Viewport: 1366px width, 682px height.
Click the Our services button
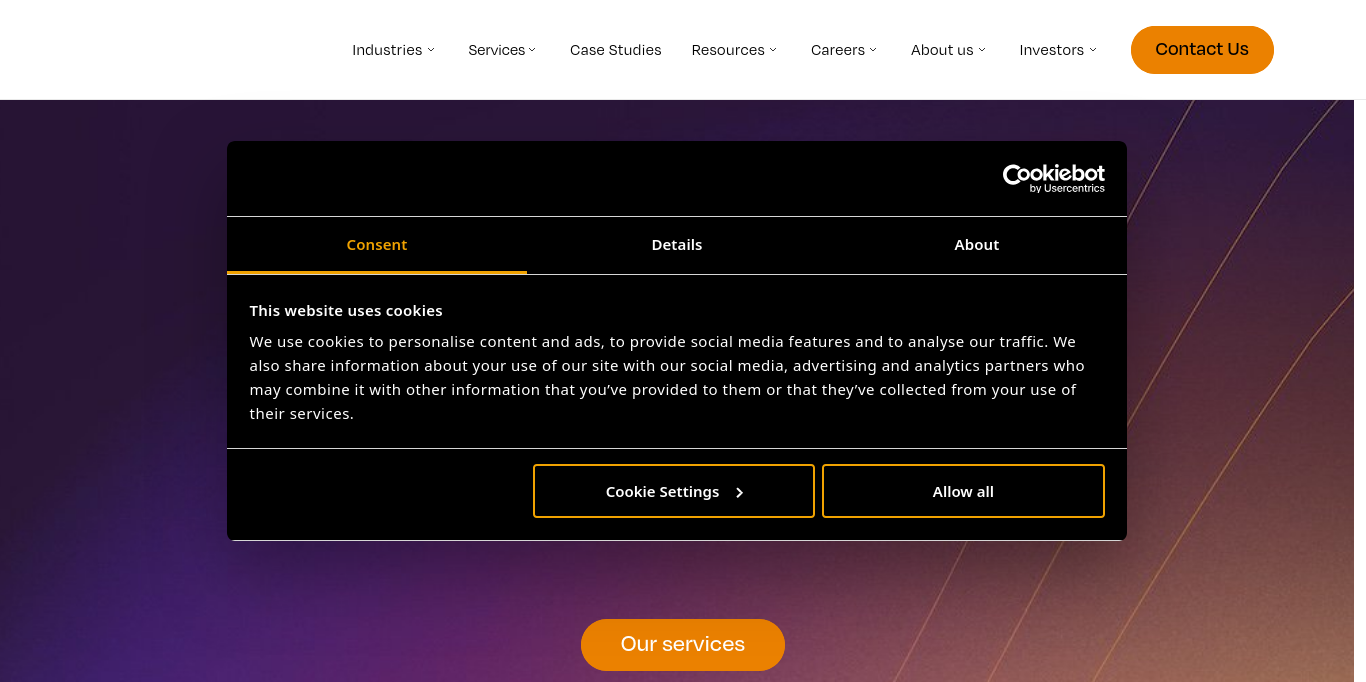pos(683,645)
